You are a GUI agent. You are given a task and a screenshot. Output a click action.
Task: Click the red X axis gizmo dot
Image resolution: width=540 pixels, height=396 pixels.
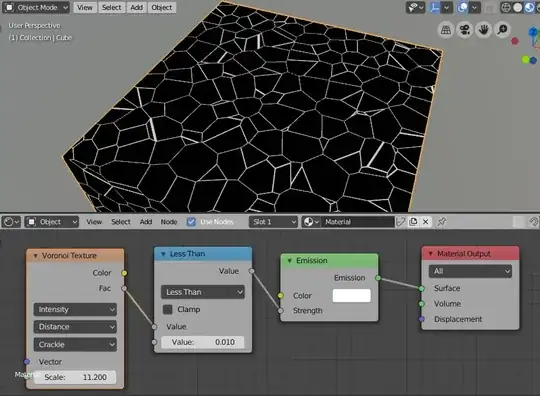click(515, 41)
